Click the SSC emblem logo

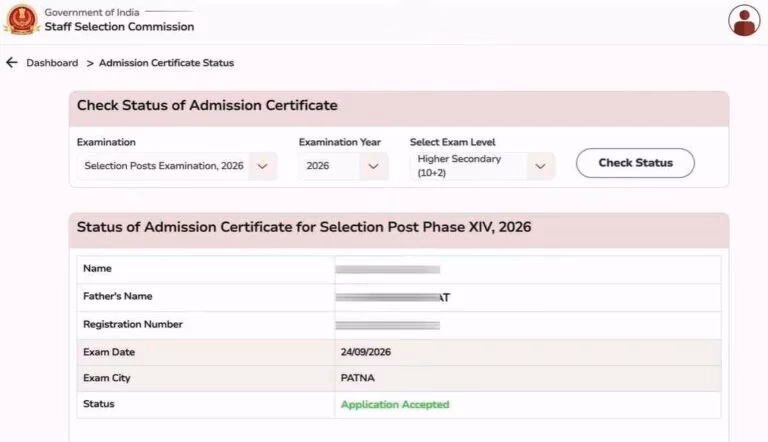(22, 20)
